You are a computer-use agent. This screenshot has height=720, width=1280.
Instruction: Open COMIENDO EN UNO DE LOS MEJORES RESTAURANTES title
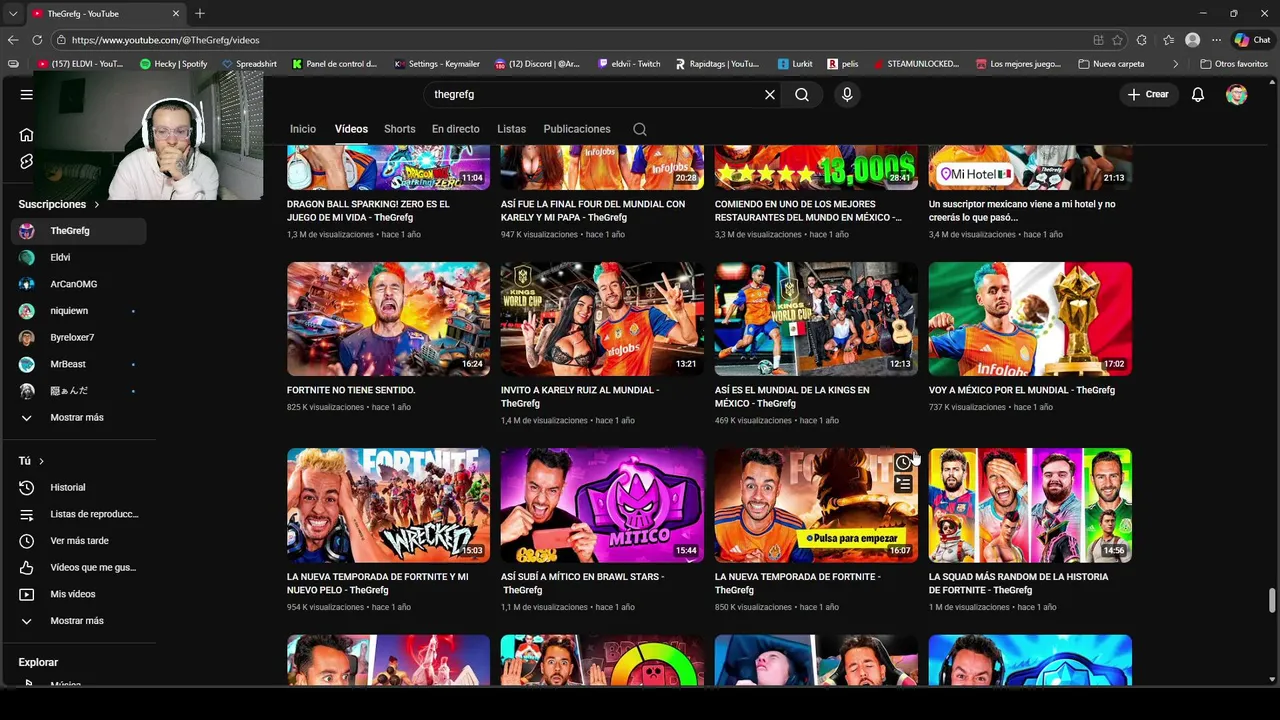pyautogui.click(x=808, y=210)
